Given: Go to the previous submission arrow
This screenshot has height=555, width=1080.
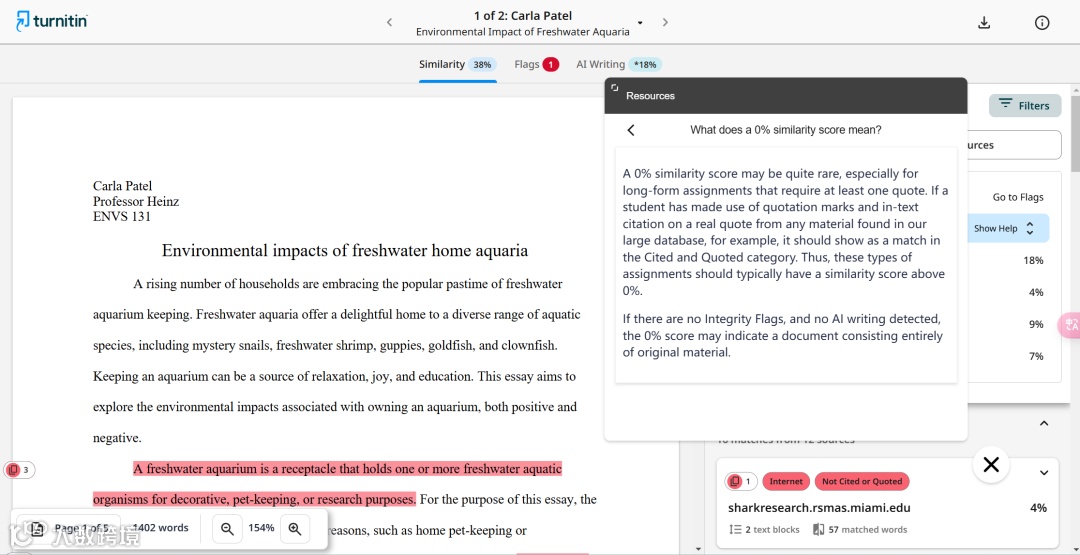Looking at the screenshot, I should 389,22.
